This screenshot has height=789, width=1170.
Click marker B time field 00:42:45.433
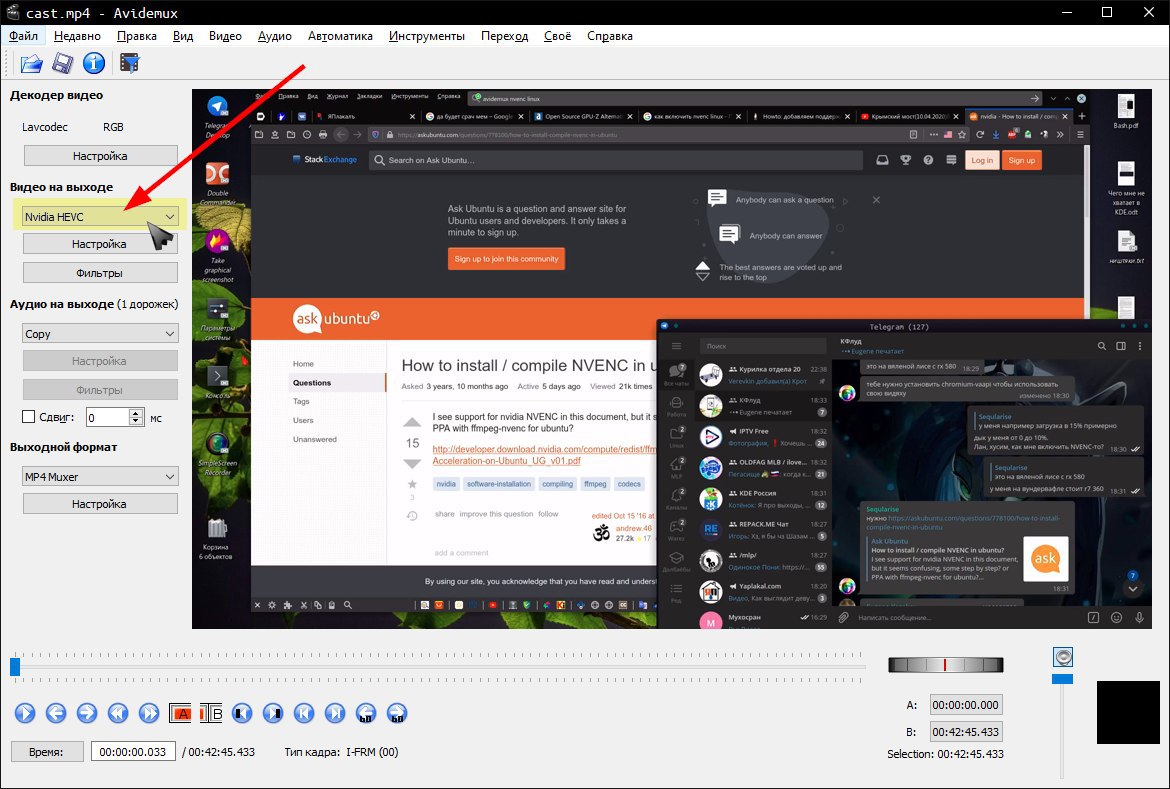click(x=966, y=732)
